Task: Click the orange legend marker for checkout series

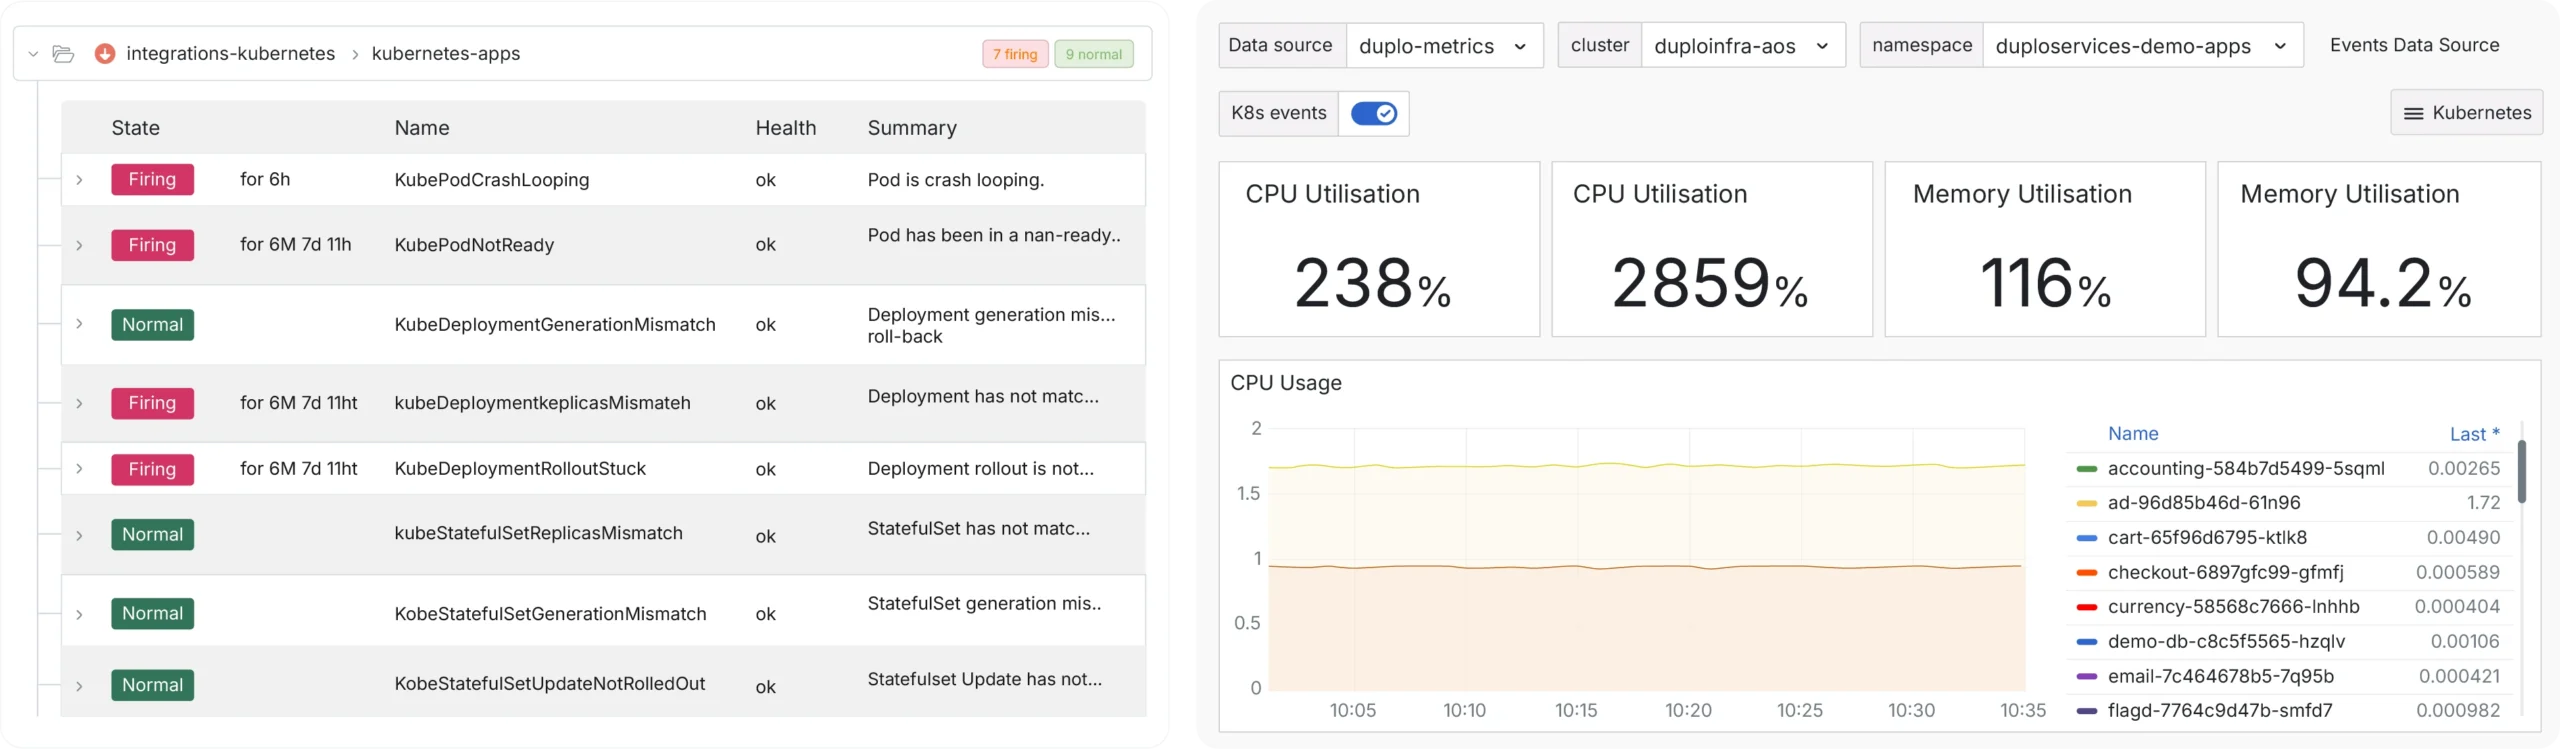Action: (x=2087, y=572)
